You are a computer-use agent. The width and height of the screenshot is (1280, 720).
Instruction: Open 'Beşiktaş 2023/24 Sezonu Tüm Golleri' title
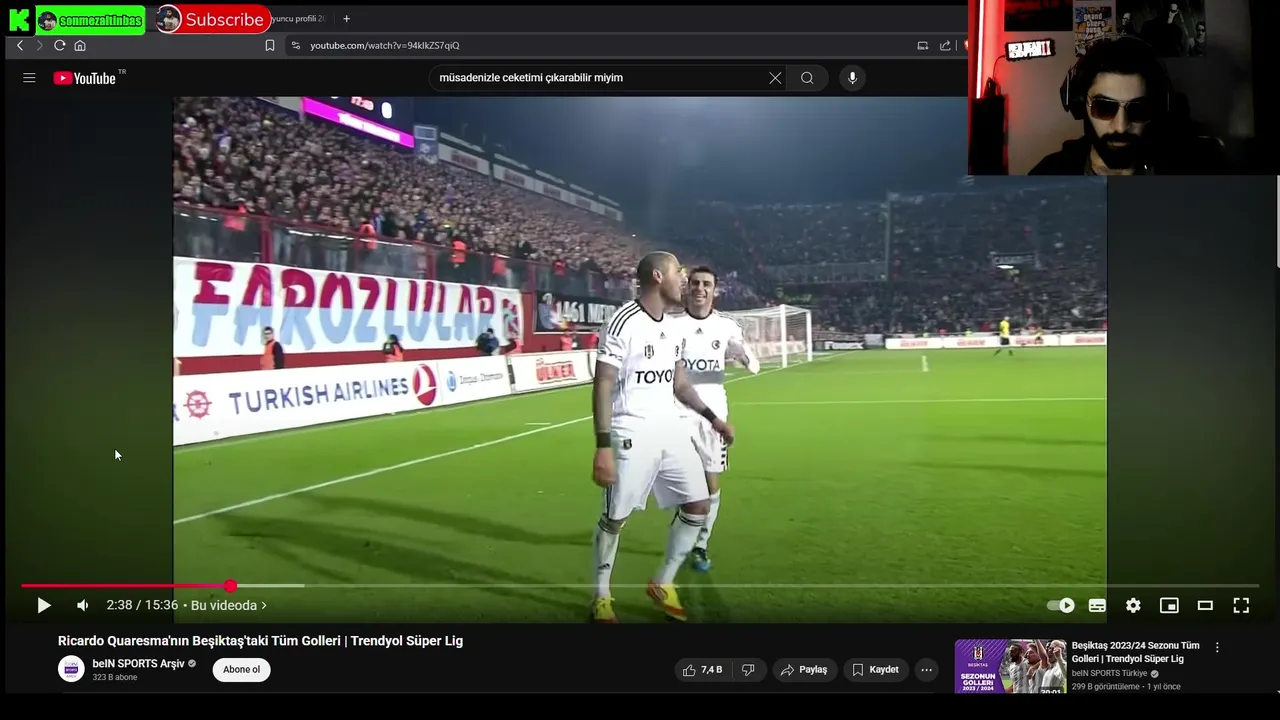pos(1136,652)
